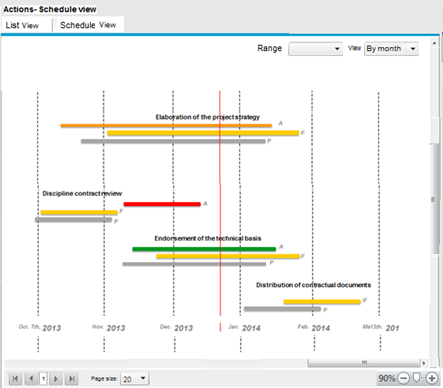Click the vertical scrollbar up arrow
Image resolution: width=443 pixels, height=388 pixels.
pyautogui.click(x=434, y=43)
